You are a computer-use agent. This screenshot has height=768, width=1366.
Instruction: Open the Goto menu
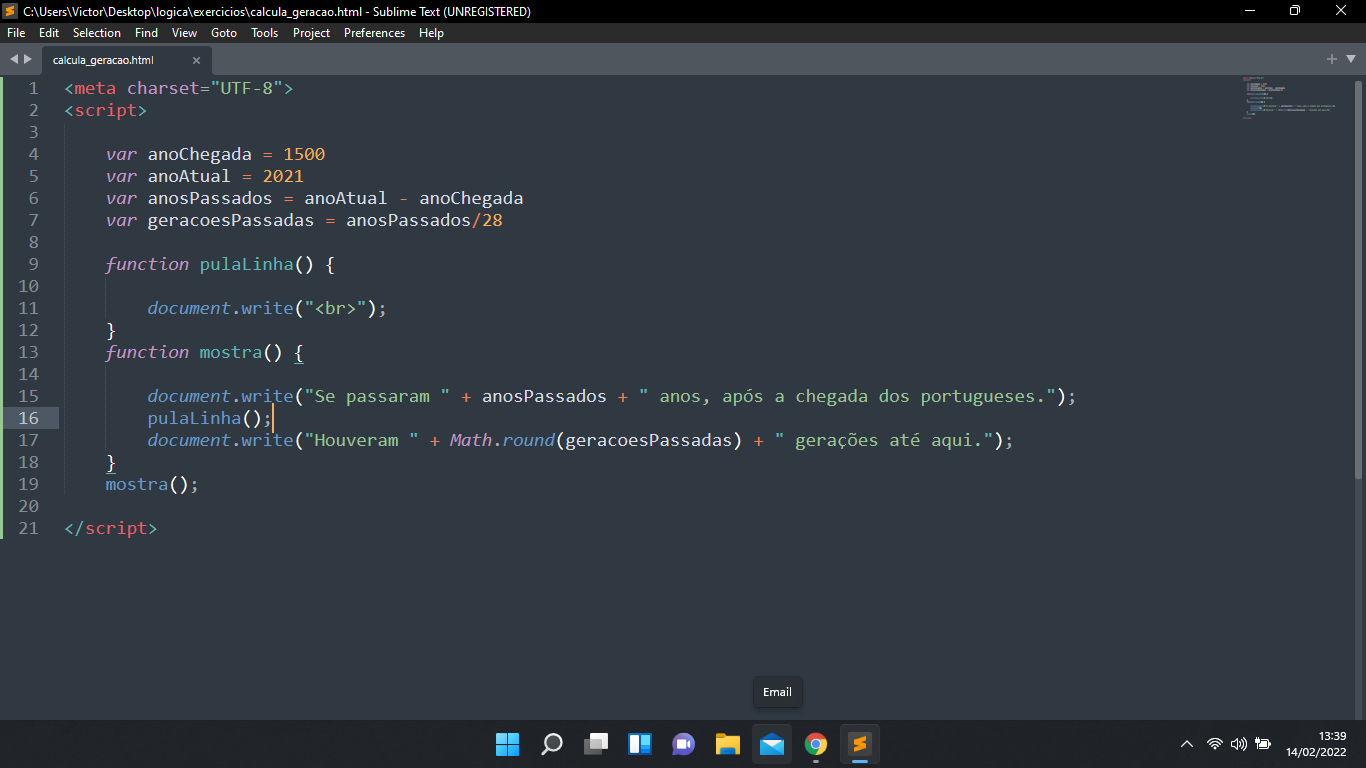pos(224,33)
